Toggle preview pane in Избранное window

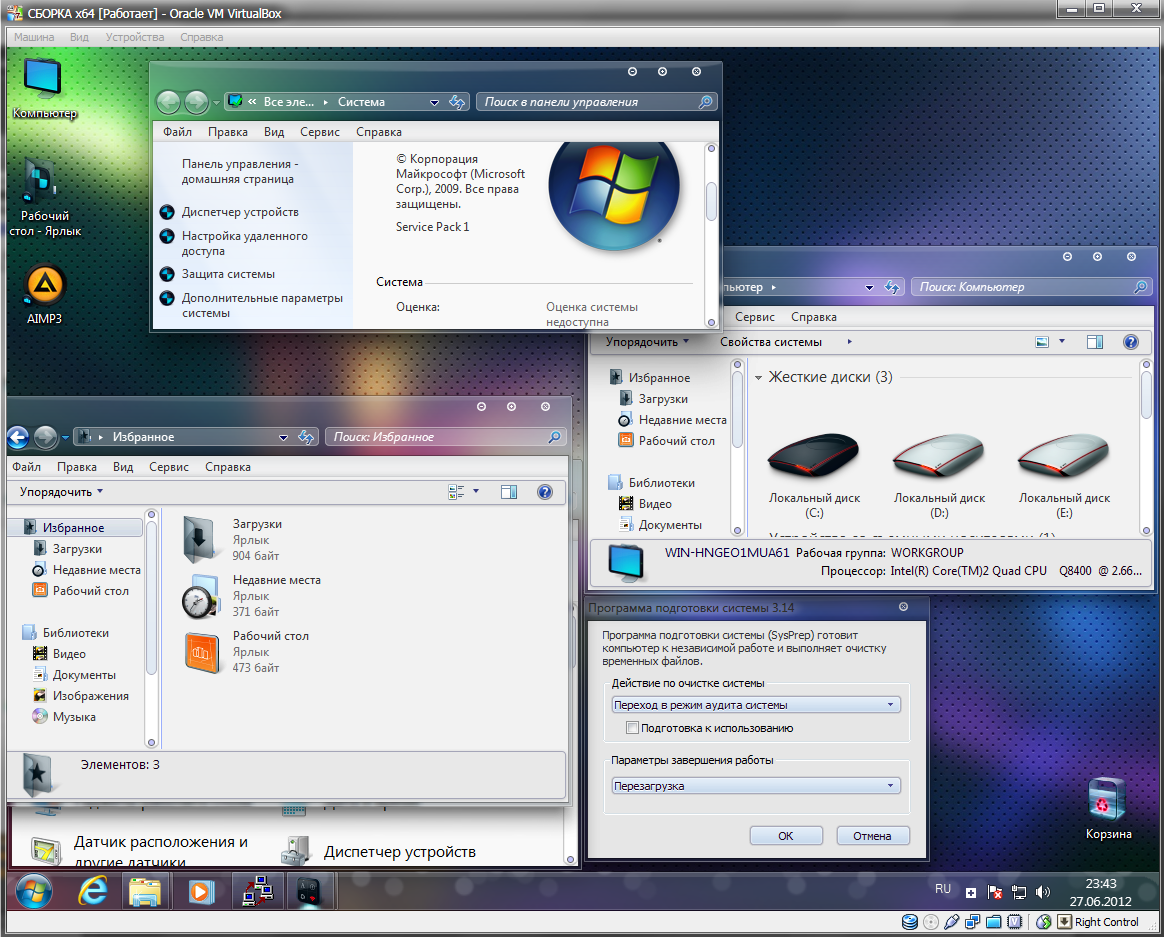coord(509,492)
